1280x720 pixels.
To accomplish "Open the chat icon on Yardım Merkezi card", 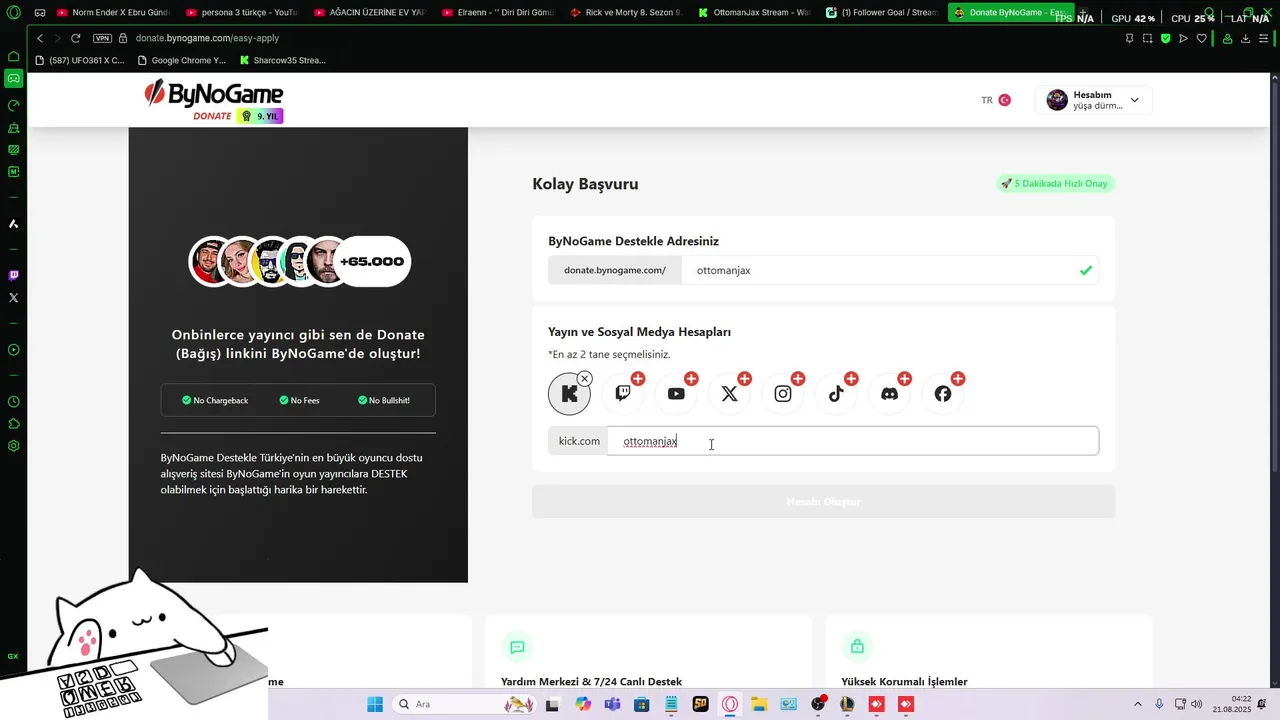I will click(x=517, y=647).
